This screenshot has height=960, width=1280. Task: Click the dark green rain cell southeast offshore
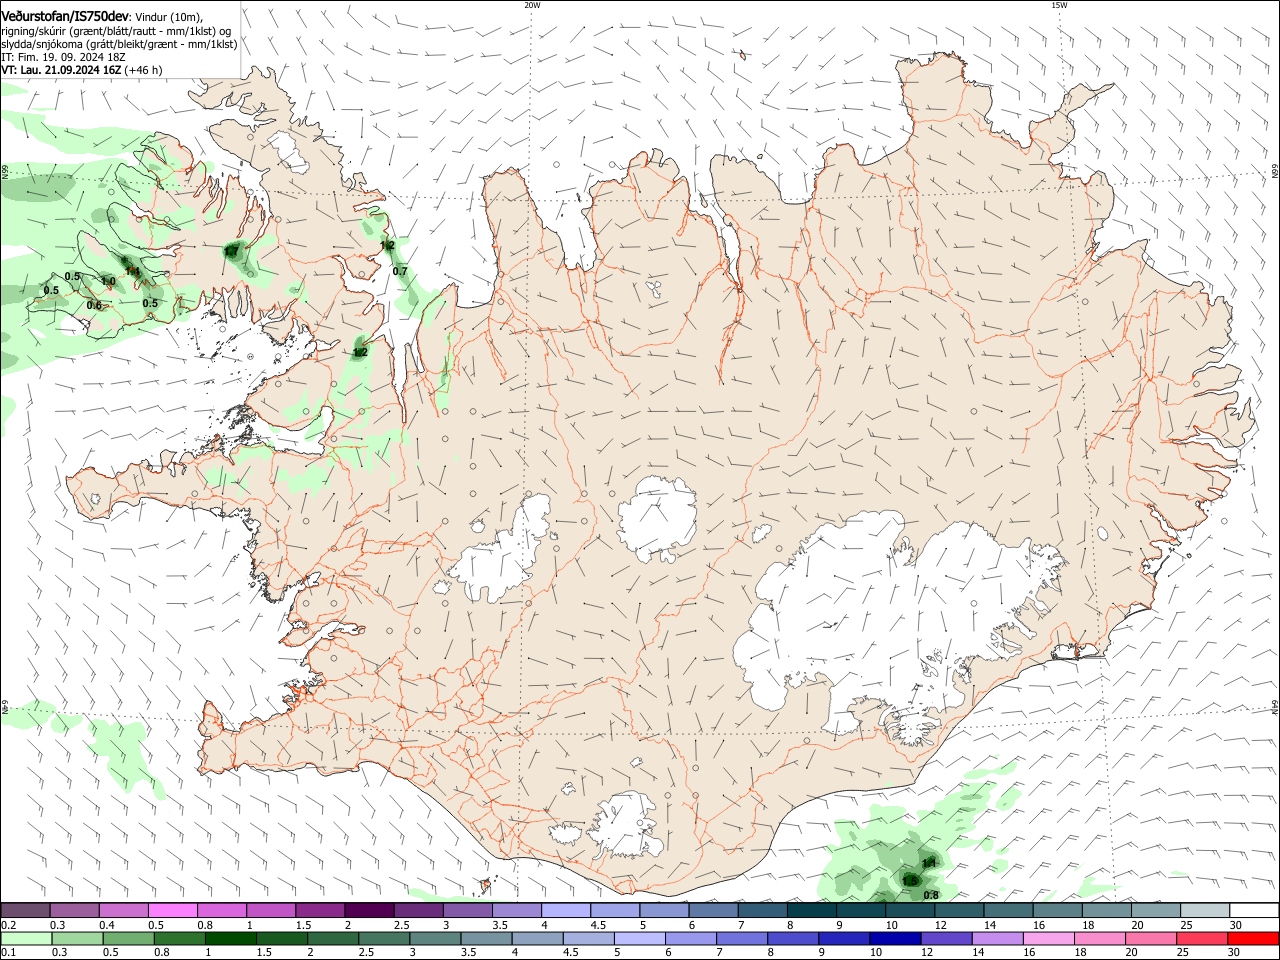coord(911,879)
